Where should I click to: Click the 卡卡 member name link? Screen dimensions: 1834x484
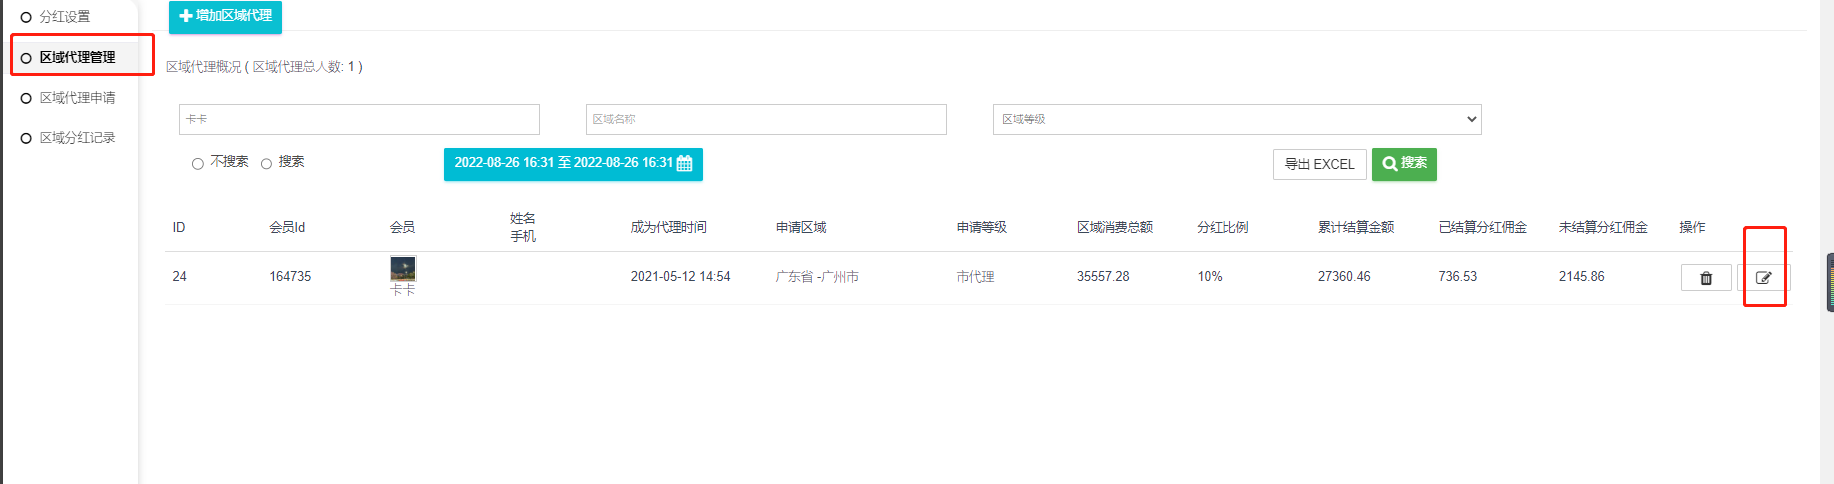click(x=402, y=290)
